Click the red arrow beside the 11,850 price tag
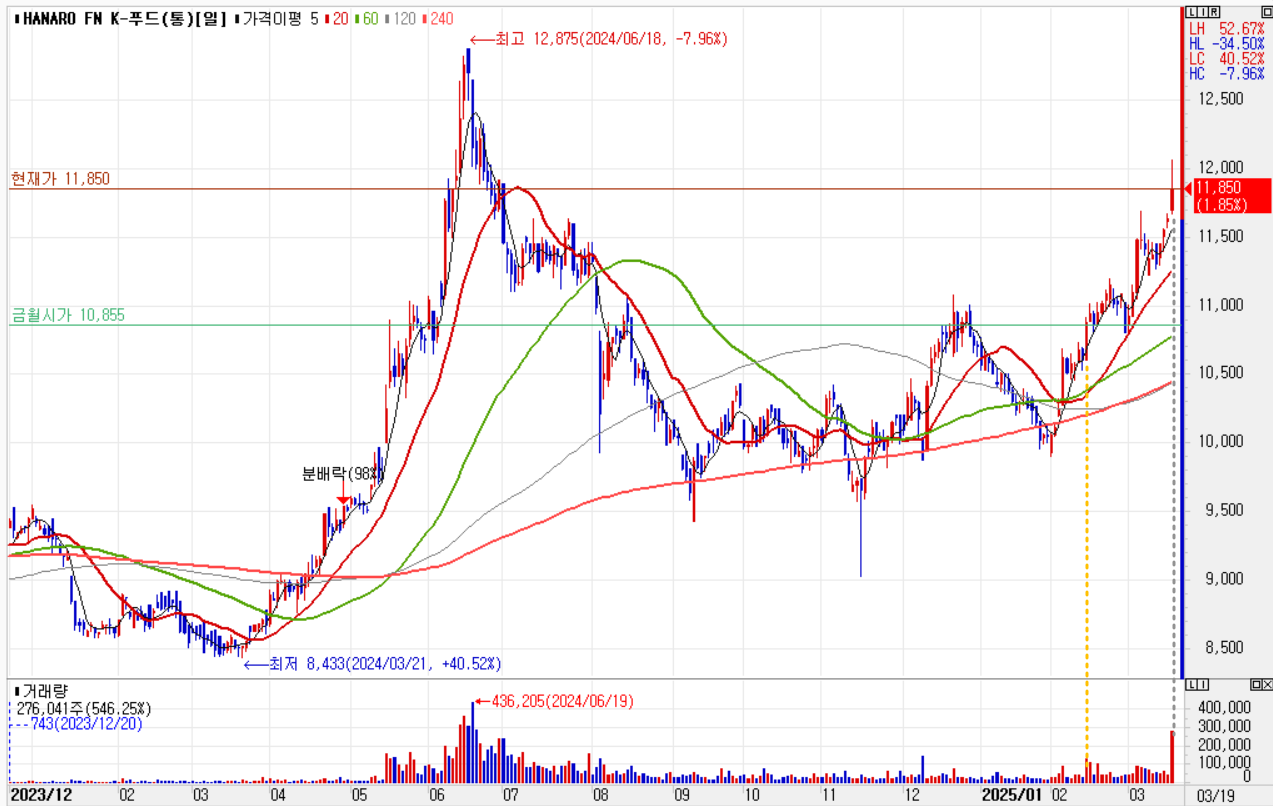Screen dimensions: 1273x806 tap(1186, 189)
